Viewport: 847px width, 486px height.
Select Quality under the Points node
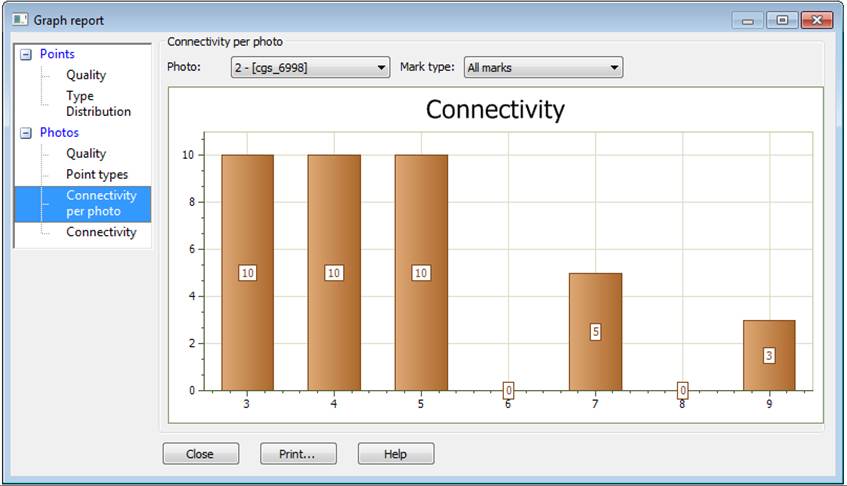point(86,75)
